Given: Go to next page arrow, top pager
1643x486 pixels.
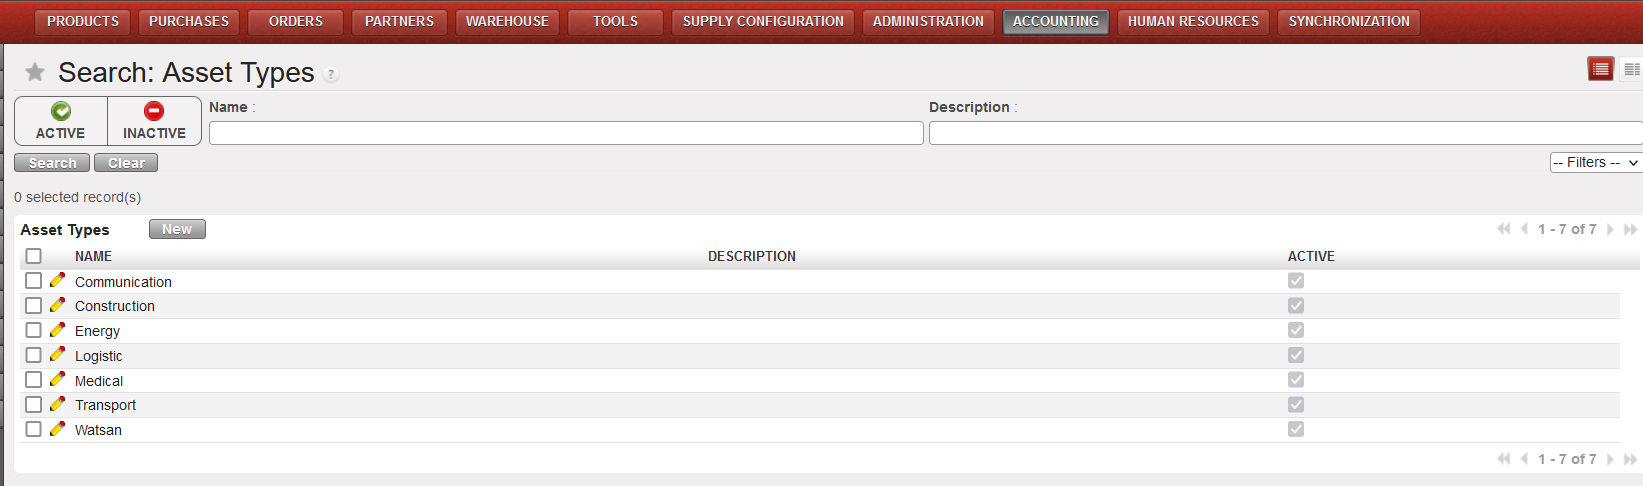Looking at the screenshot, I should pos(1610,229).
